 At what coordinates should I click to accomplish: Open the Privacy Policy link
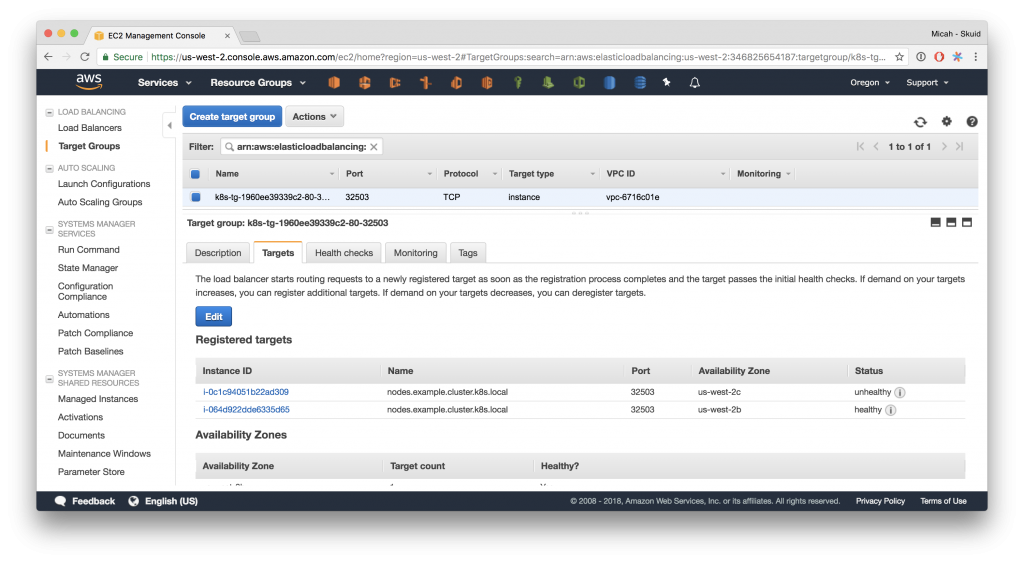click(880, 501)
